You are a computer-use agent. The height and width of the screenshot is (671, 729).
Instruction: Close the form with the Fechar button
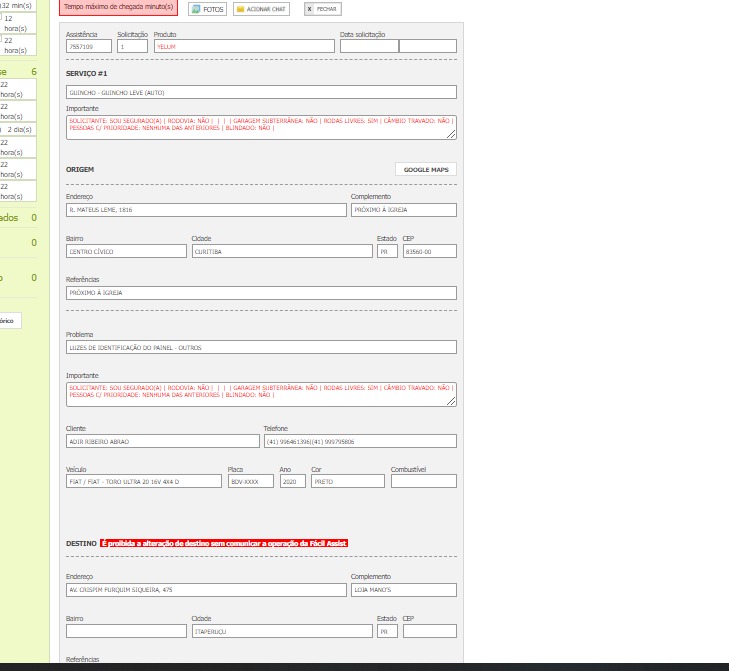pos(323,9)
